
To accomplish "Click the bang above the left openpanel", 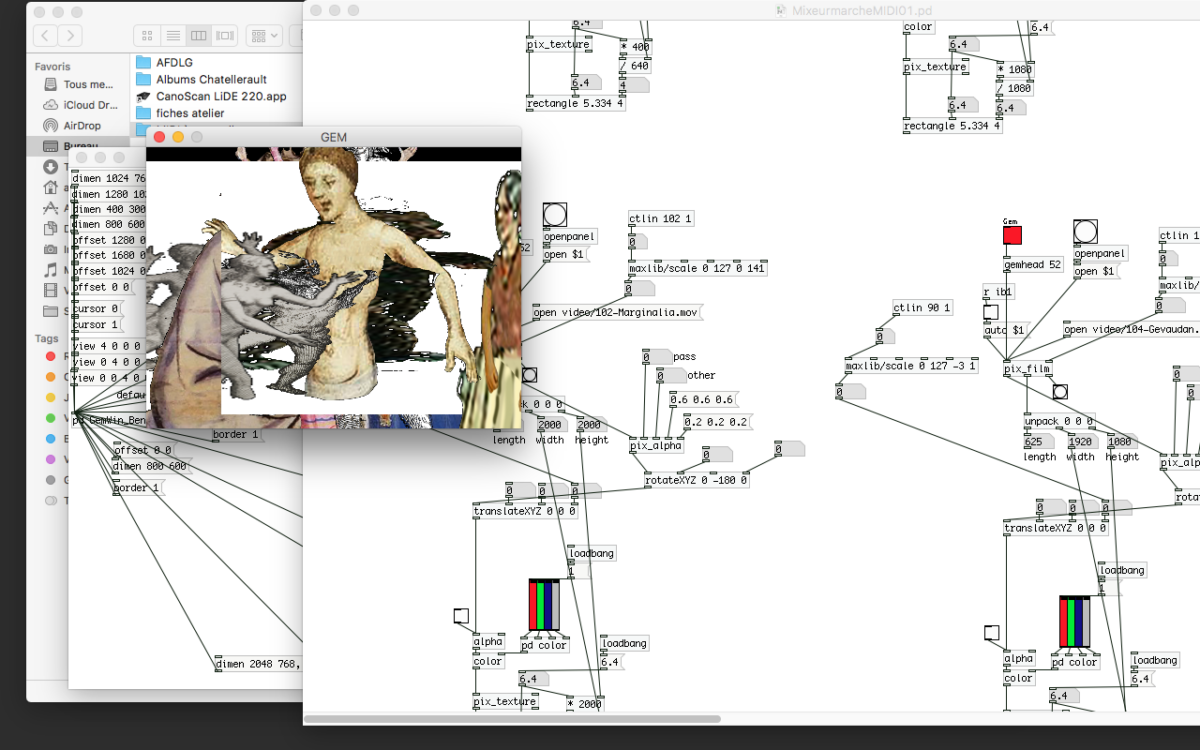I will pyautogui.click(x=555, y=215).
